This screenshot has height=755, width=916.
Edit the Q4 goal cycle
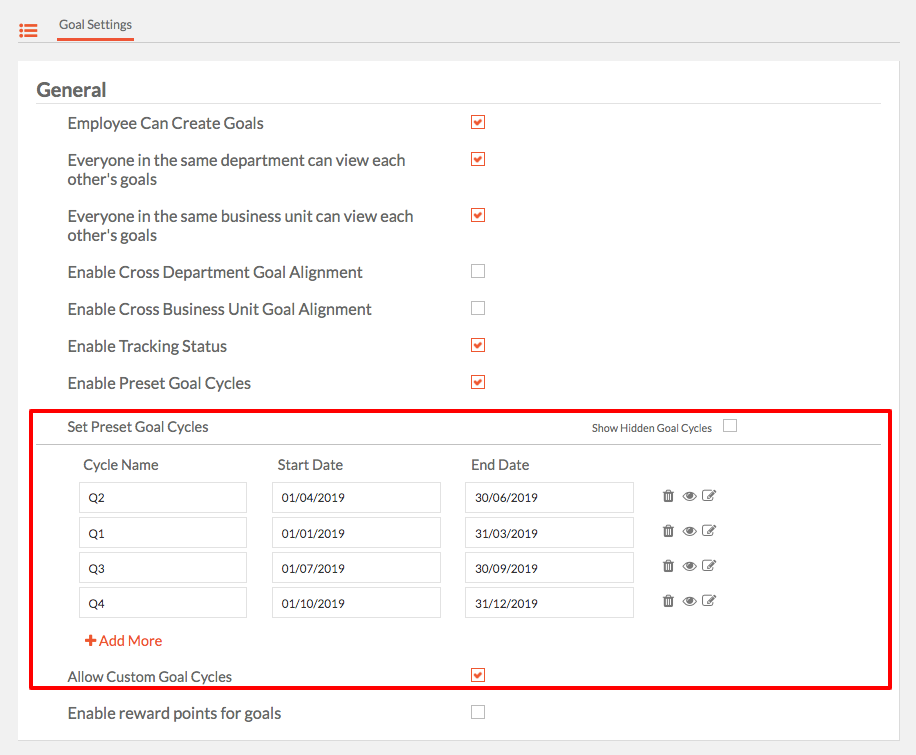pyautogui.click(x=709, y=601)
